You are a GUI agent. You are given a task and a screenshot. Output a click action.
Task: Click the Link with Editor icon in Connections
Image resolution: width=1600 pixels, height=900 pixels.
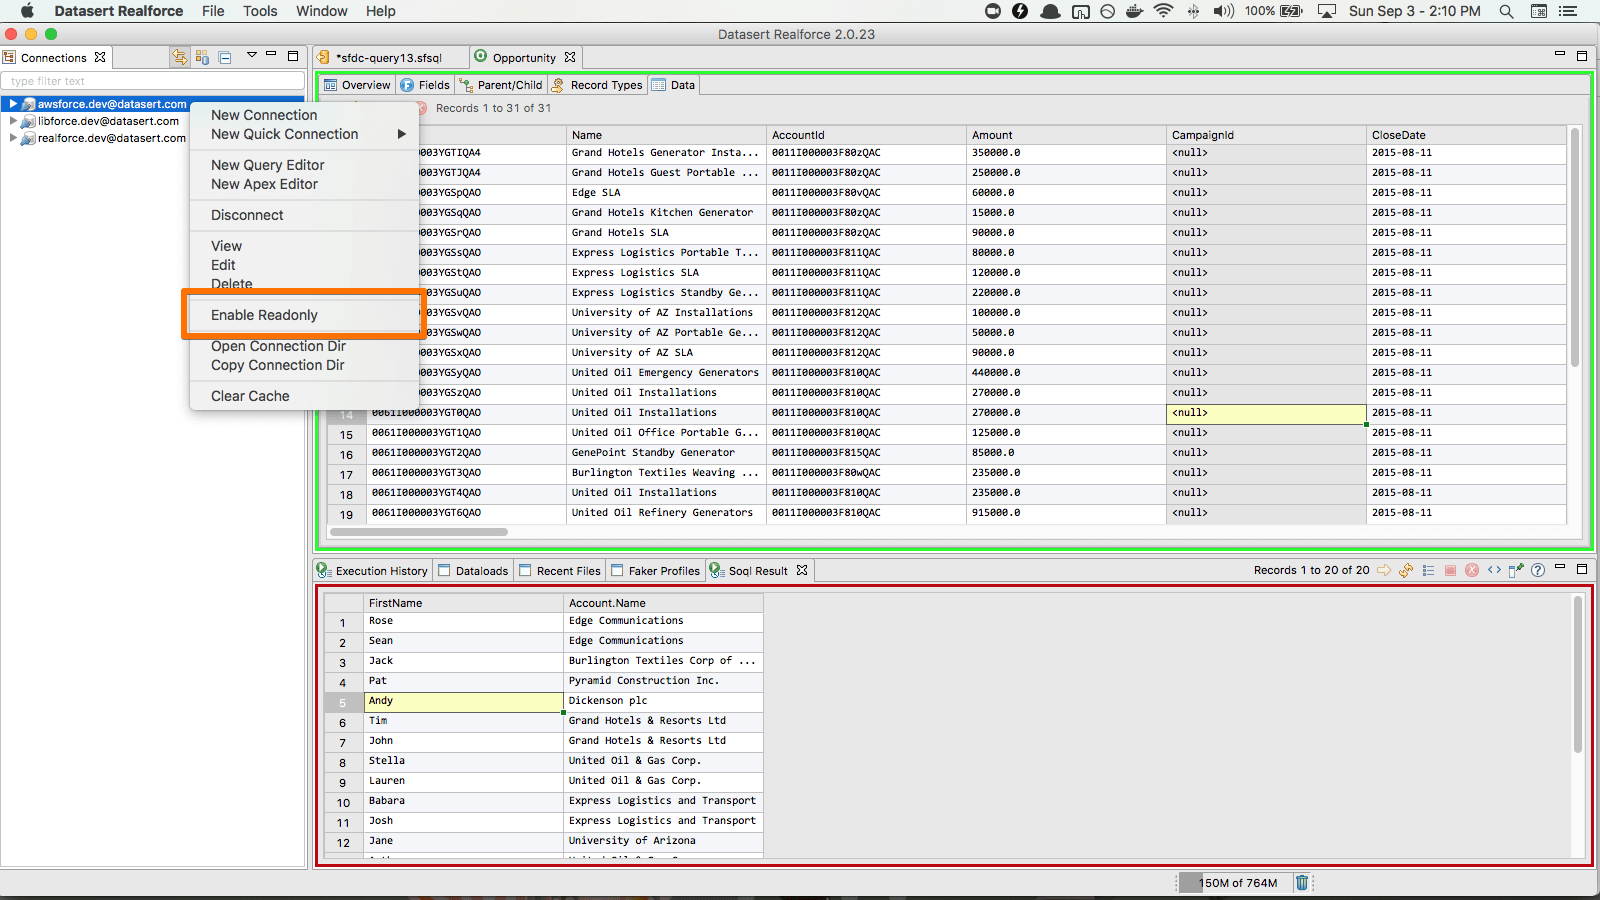(179, 57)
